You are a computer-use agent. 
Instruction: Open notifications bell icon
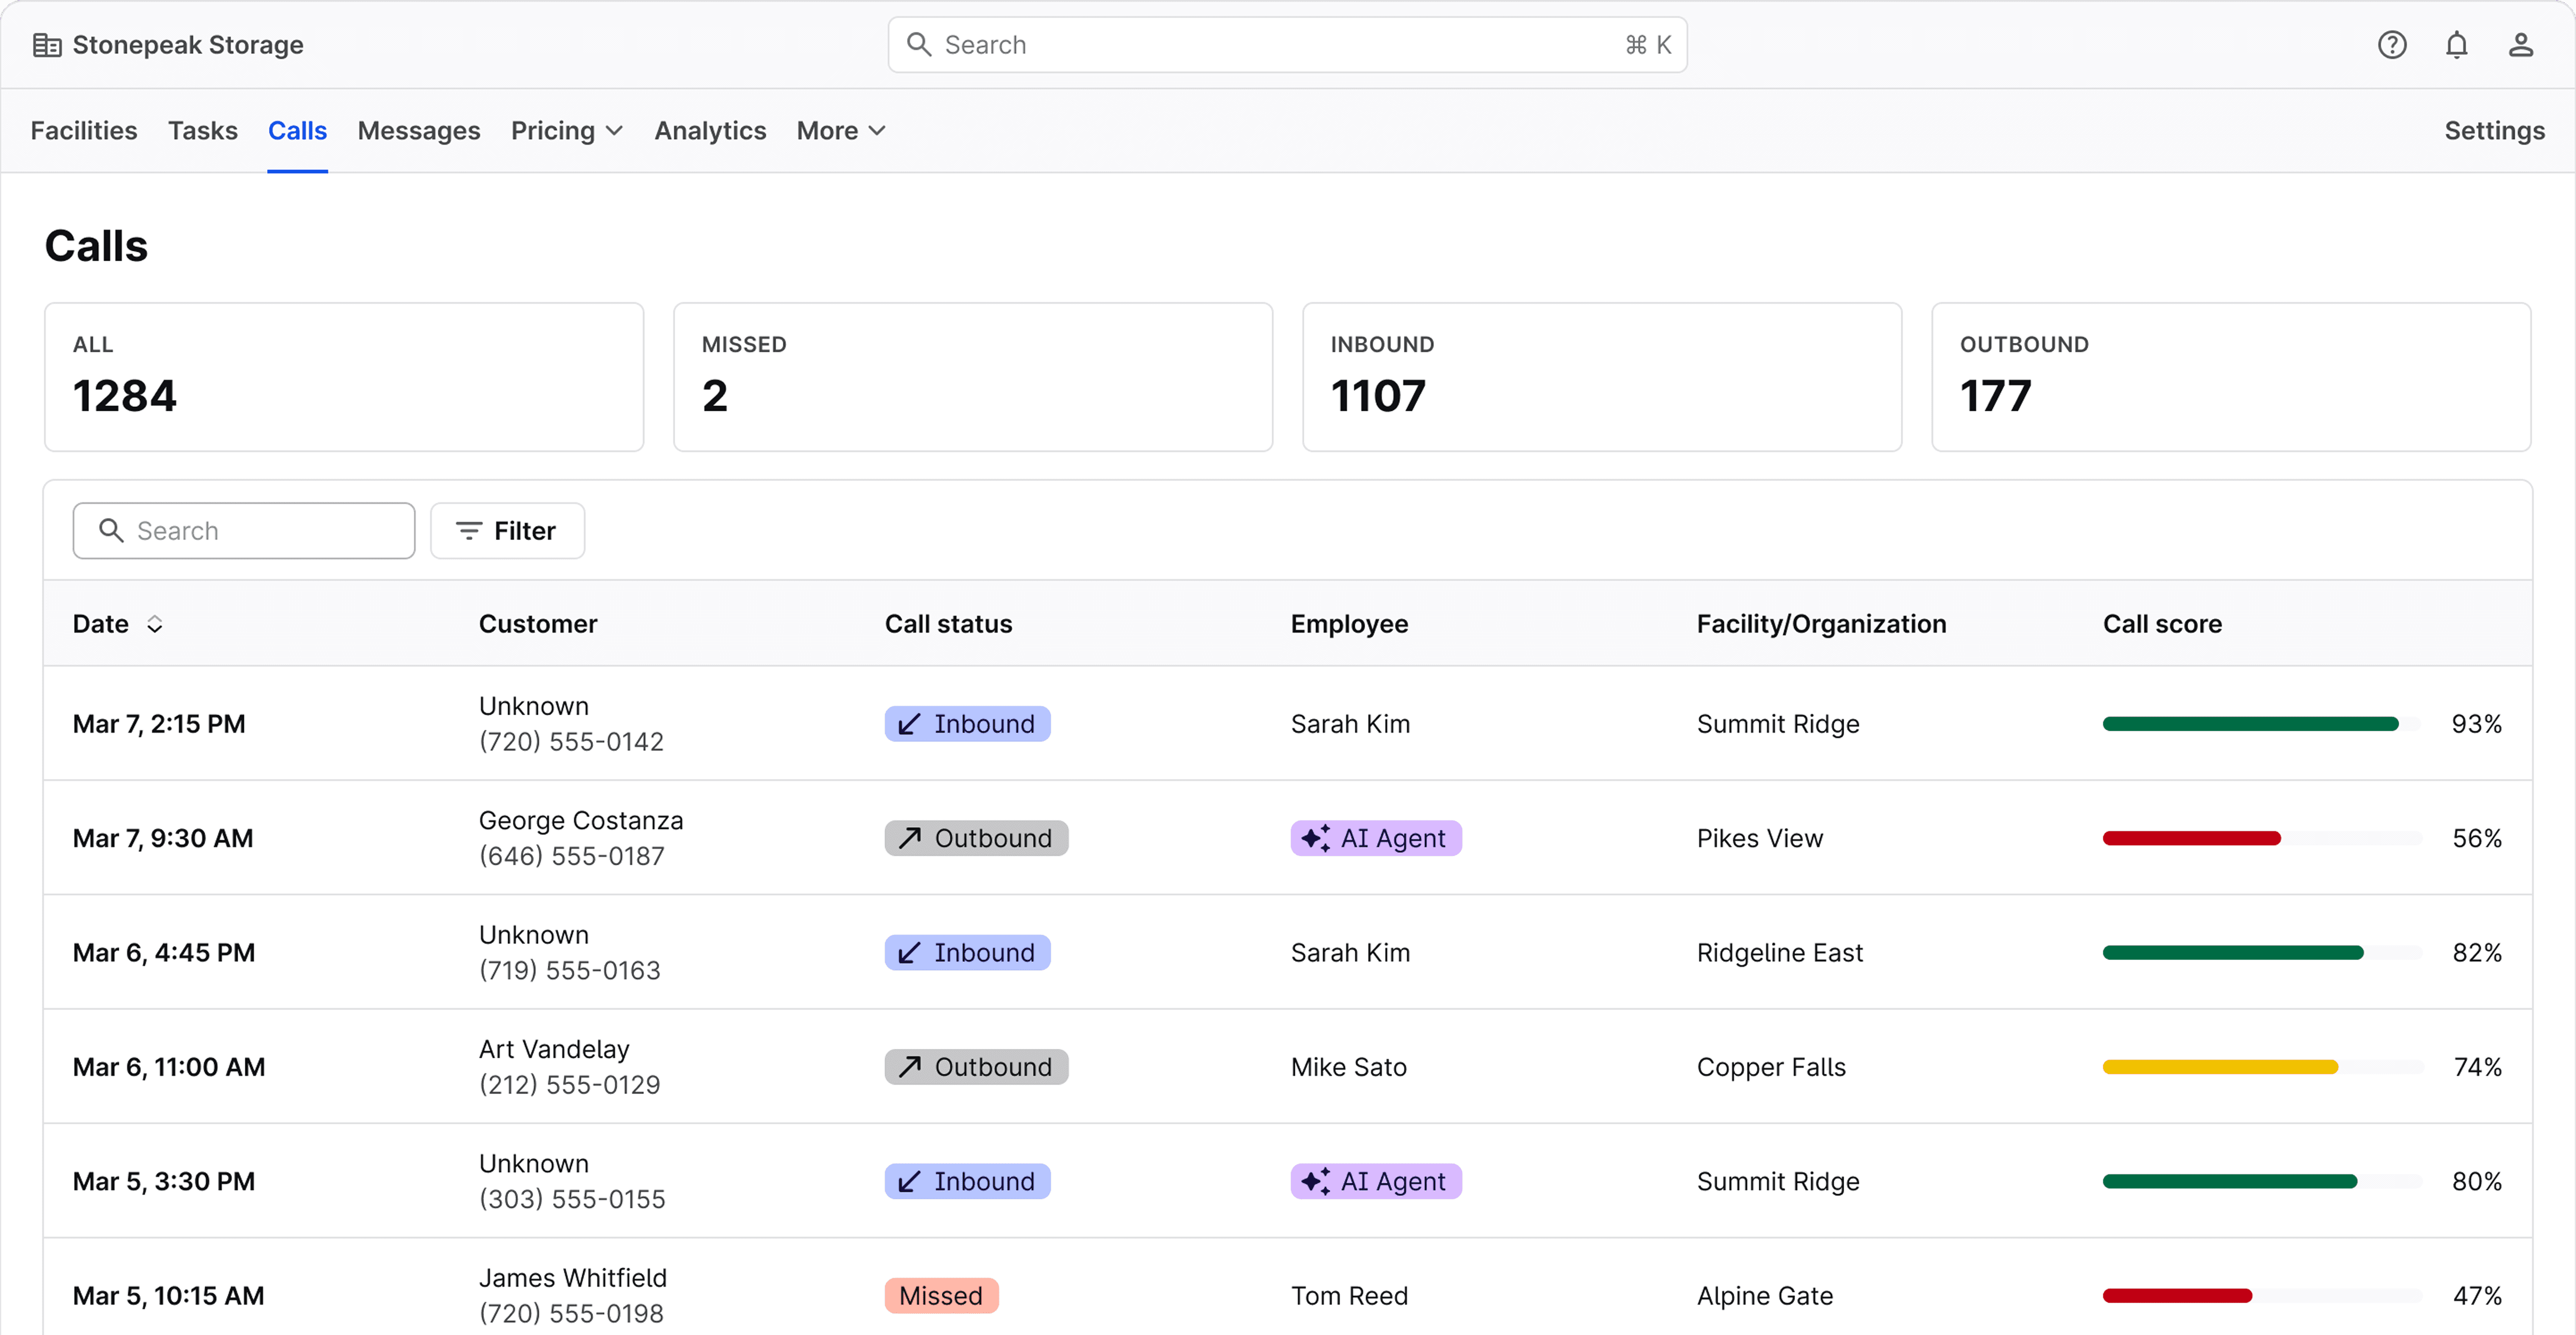point(2456,45)
